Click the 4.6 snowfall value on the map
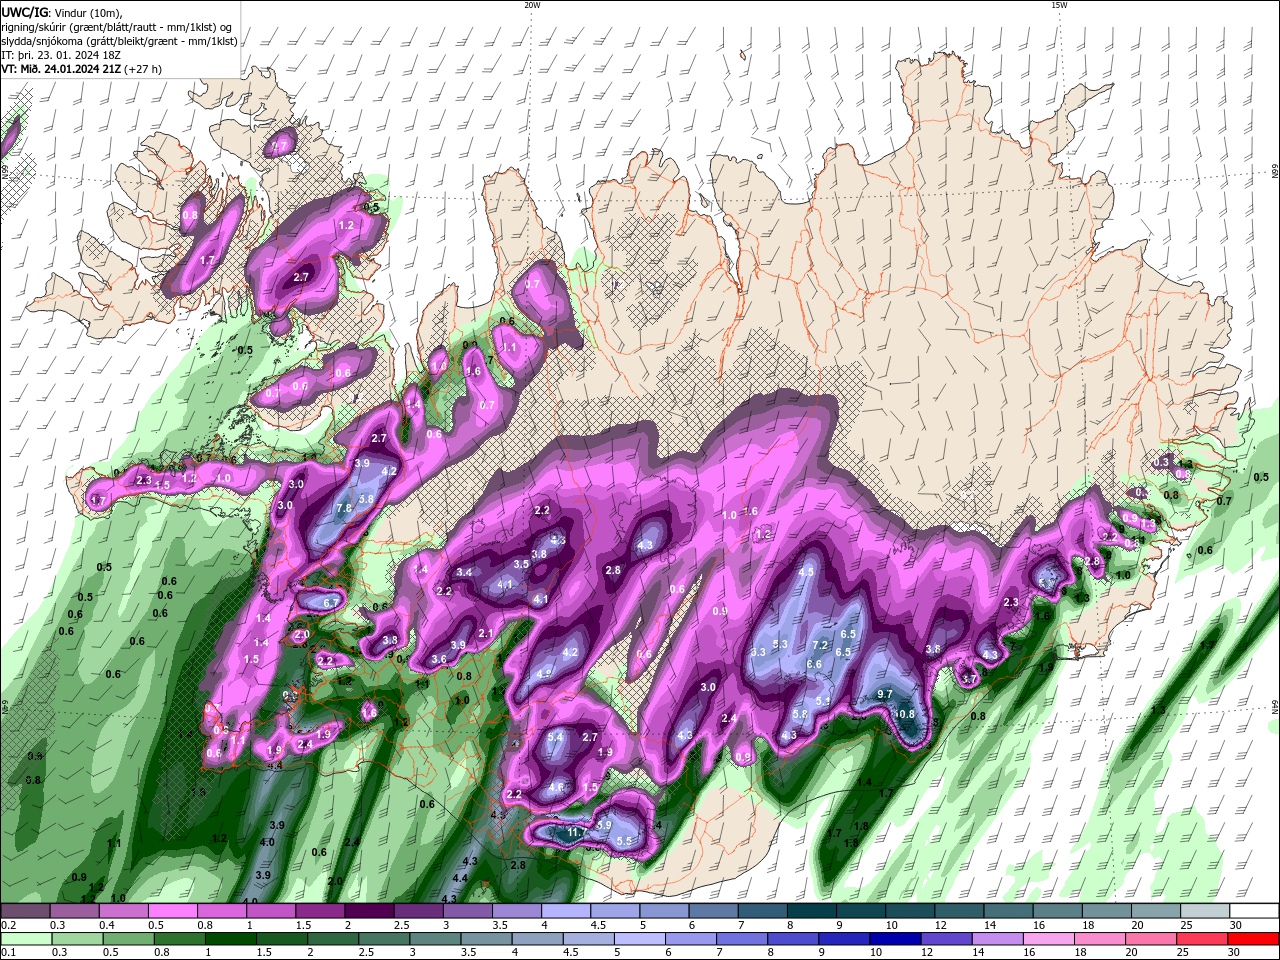This screenshot has width=1280, height=960. [557, 788]
